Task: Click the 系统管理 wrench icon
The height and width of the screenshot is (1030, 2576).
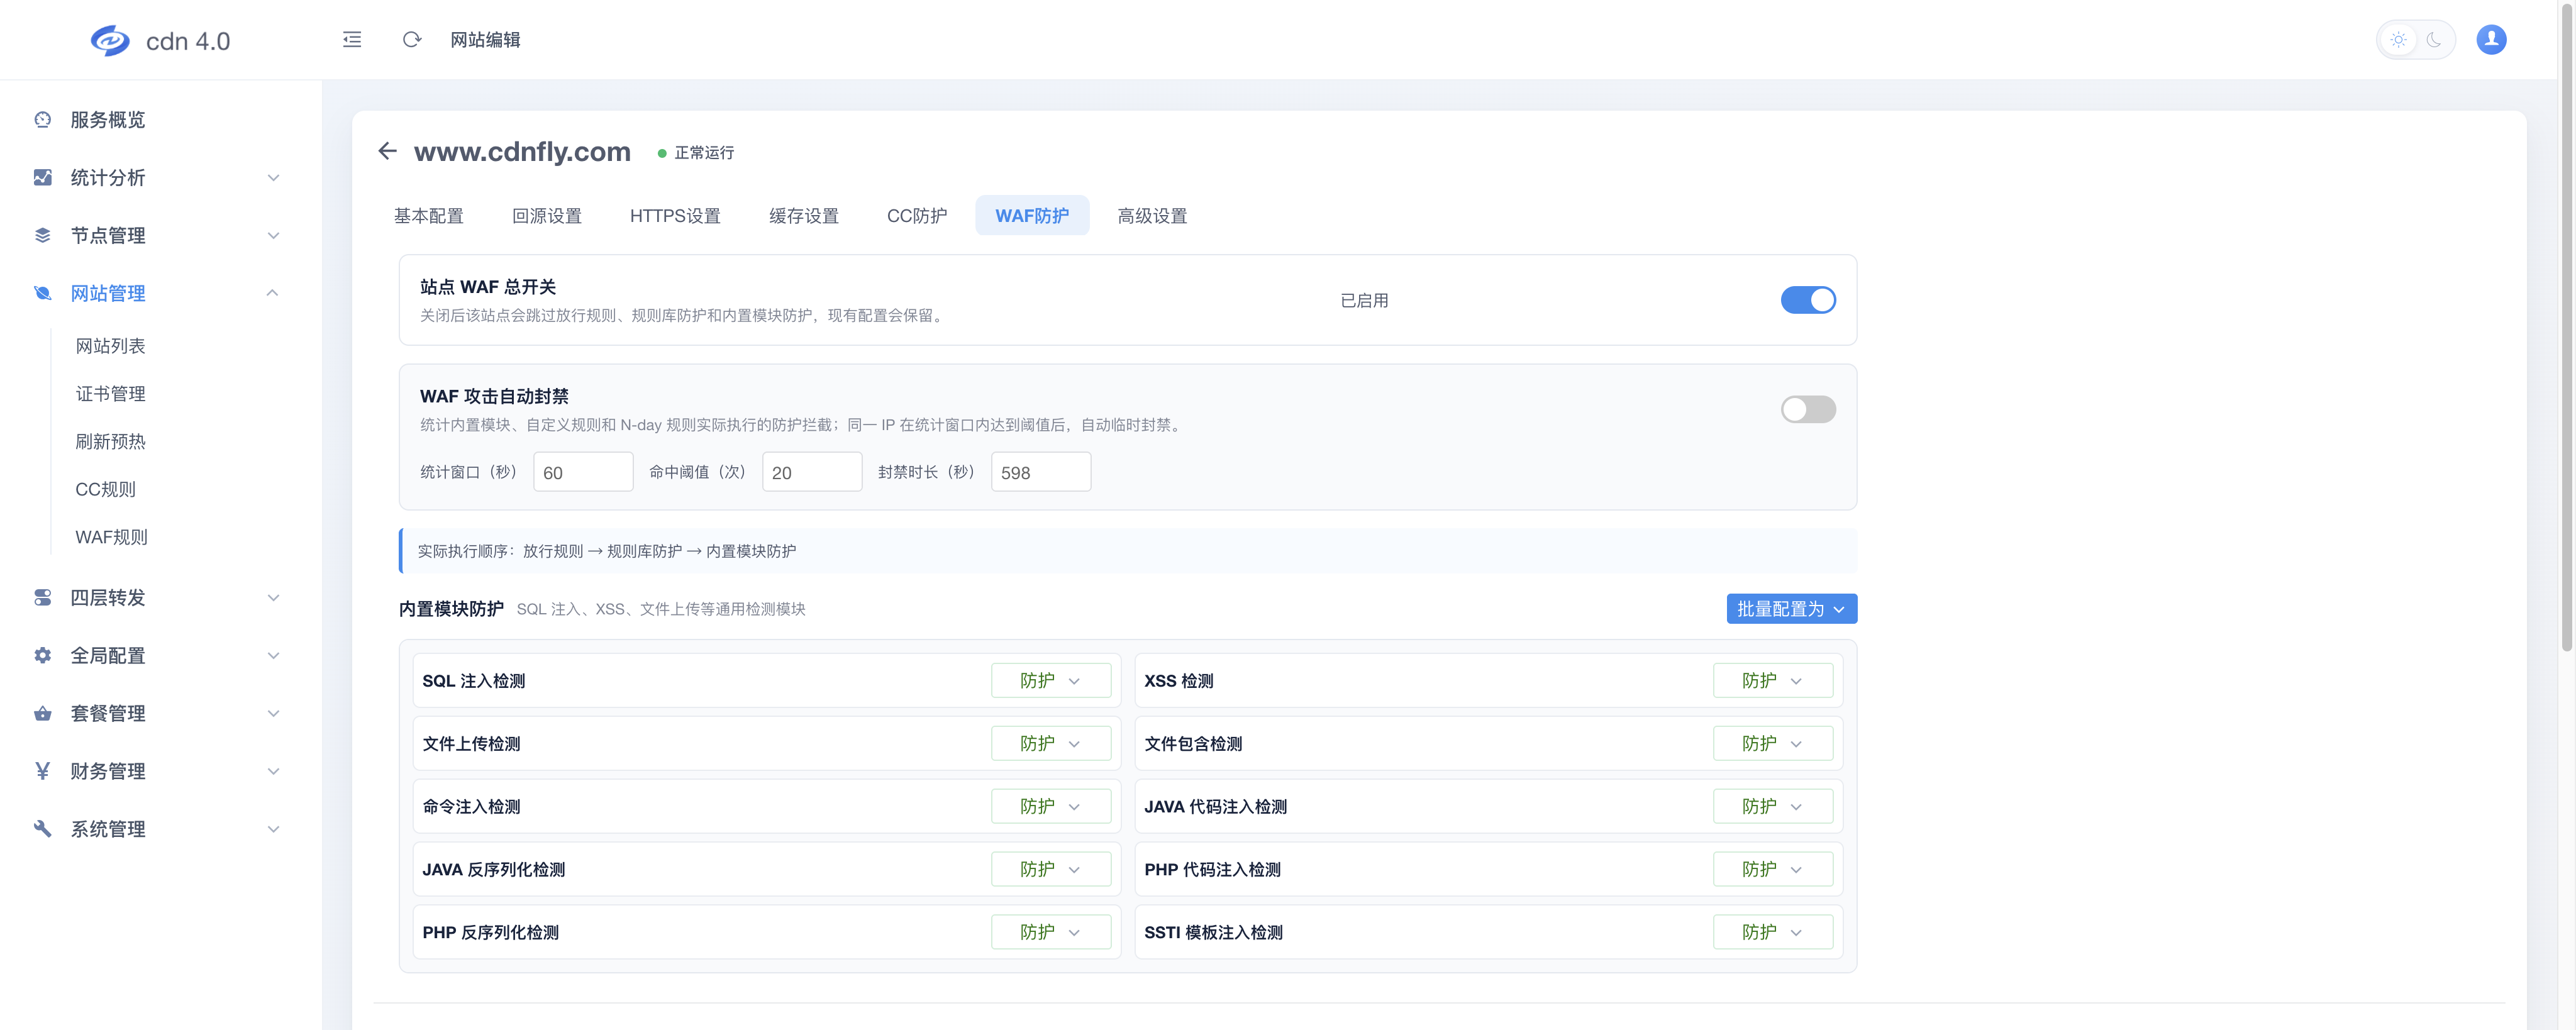Action: [42, 829]
